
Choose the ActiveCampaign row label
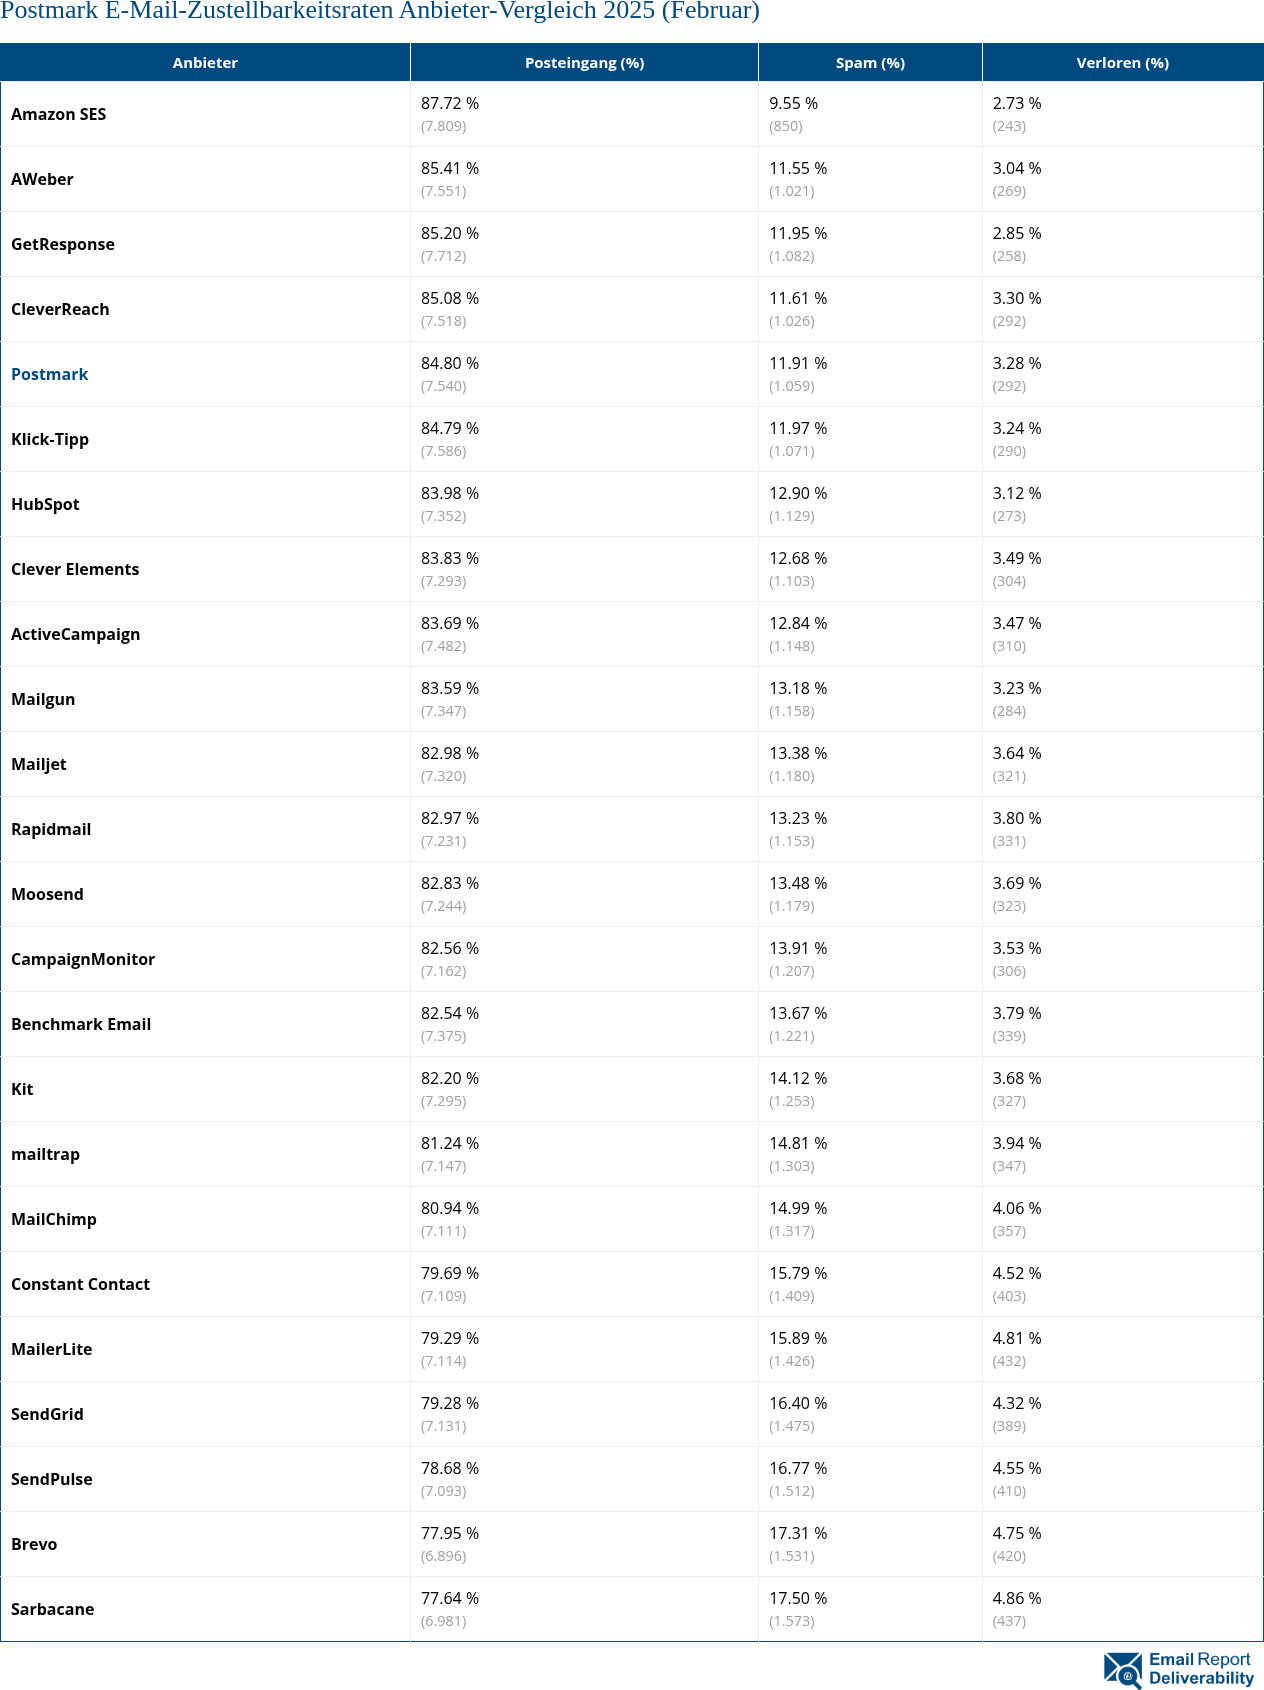tap(75, 634)
